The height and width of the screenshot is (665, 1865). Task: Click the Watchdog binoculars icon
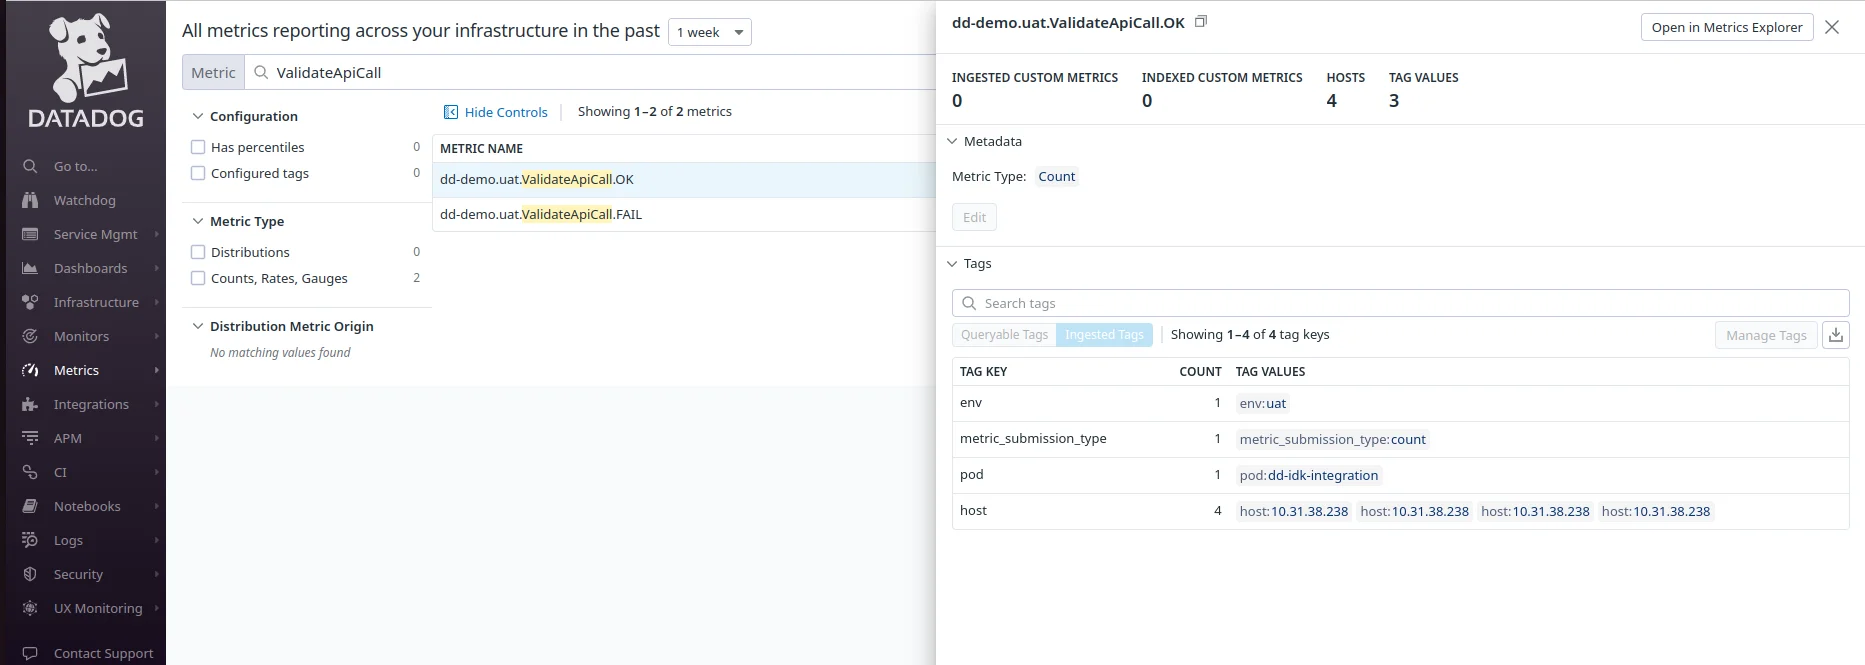(x=30, y=200)
